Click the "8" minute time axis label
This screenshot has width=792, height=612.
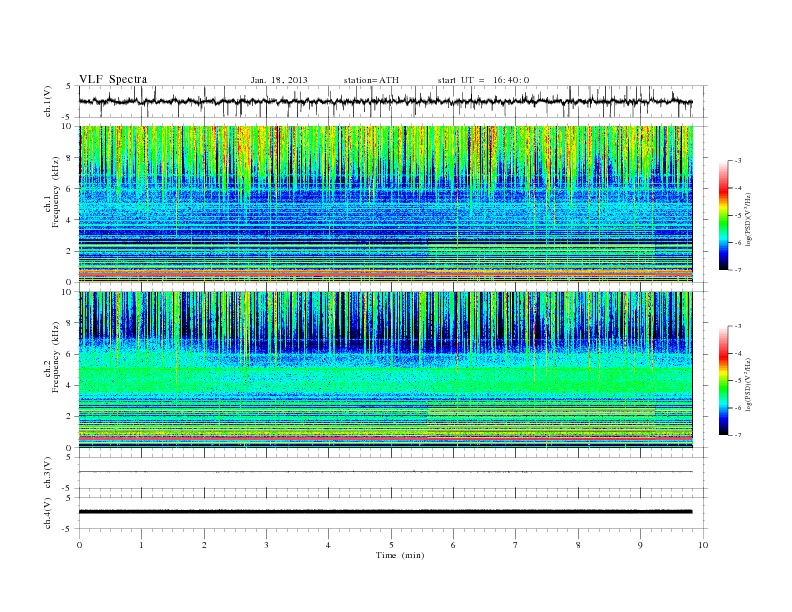[x=578, y=545]
